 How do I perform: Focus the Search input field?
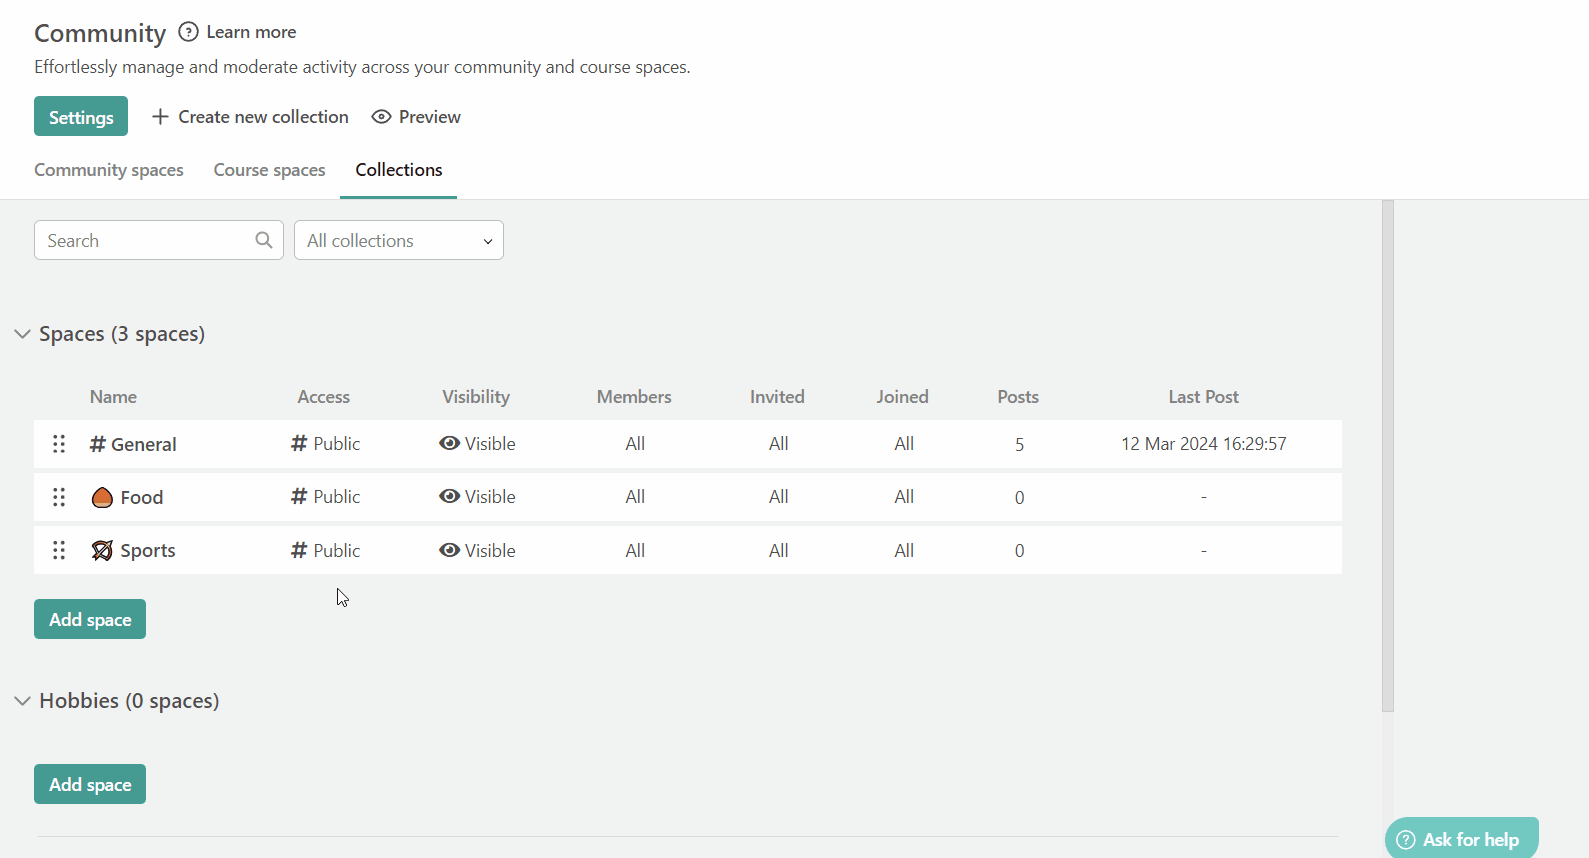[145, 240]
